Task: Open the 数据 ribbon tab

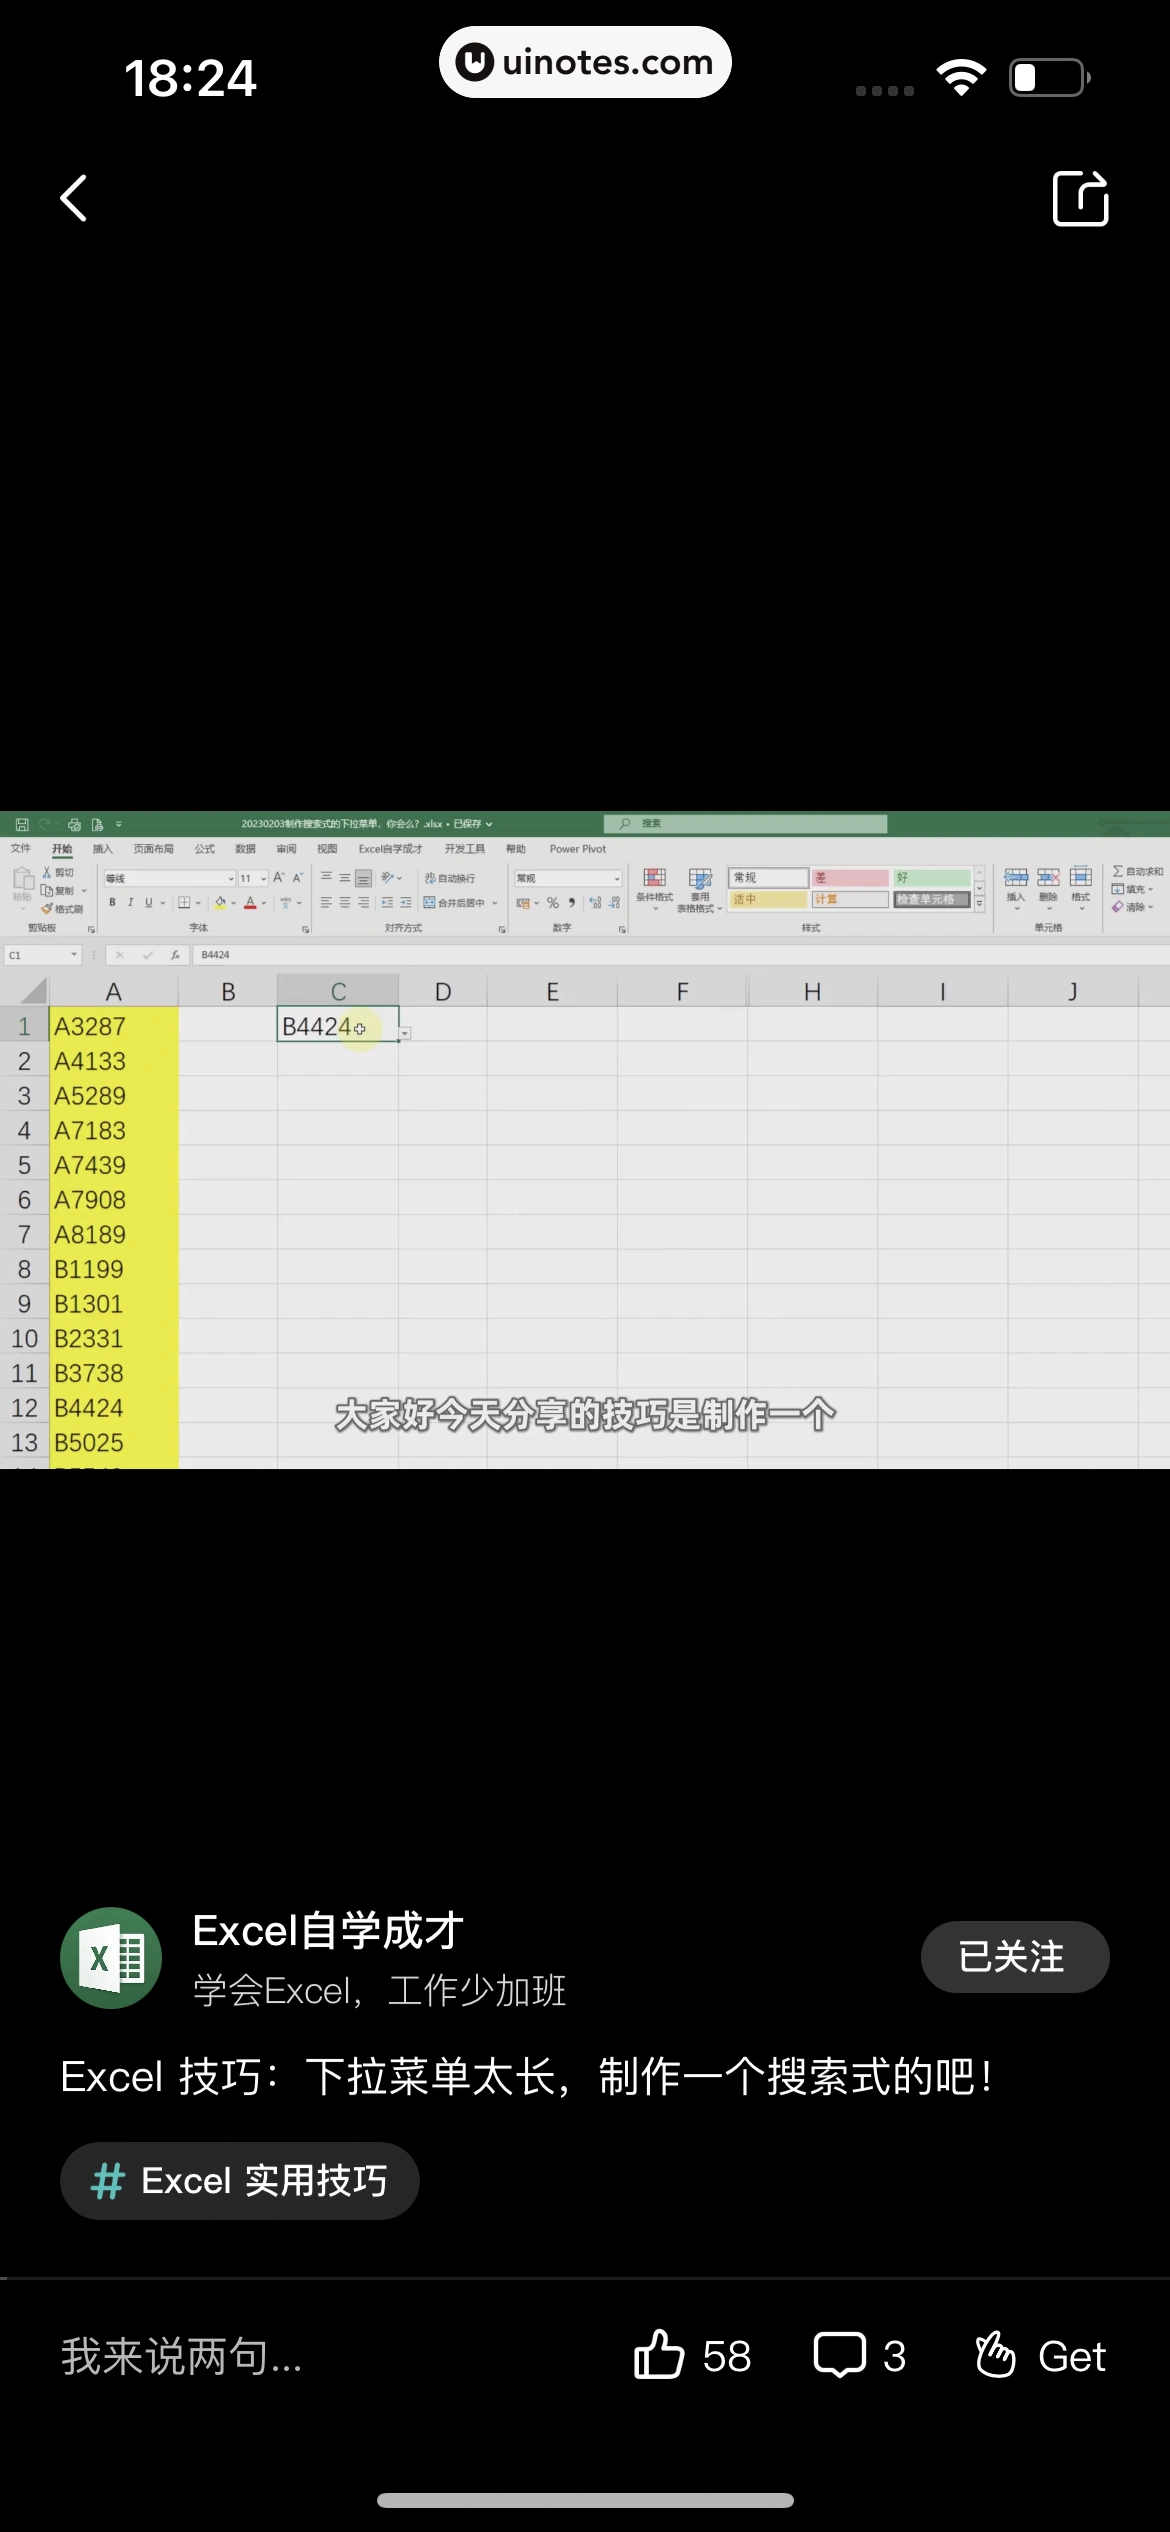Action: click(245, 849)
